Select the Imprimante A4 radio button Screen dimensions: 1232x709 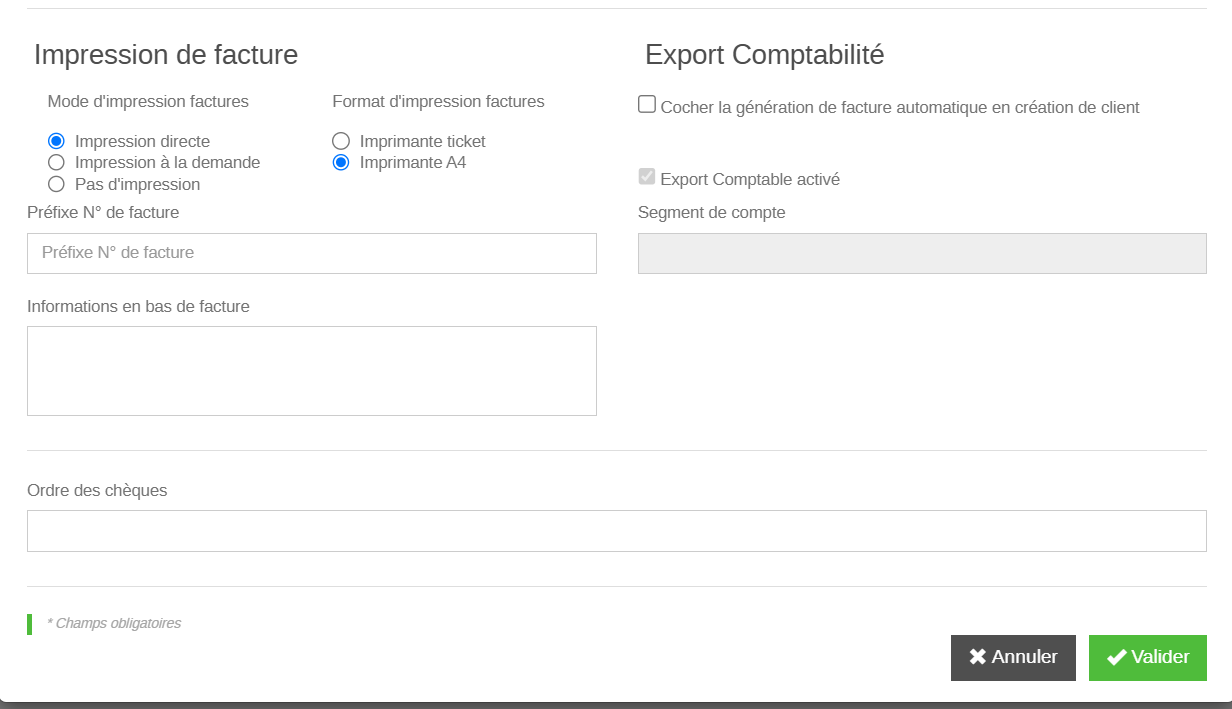(x=341, y=162)
